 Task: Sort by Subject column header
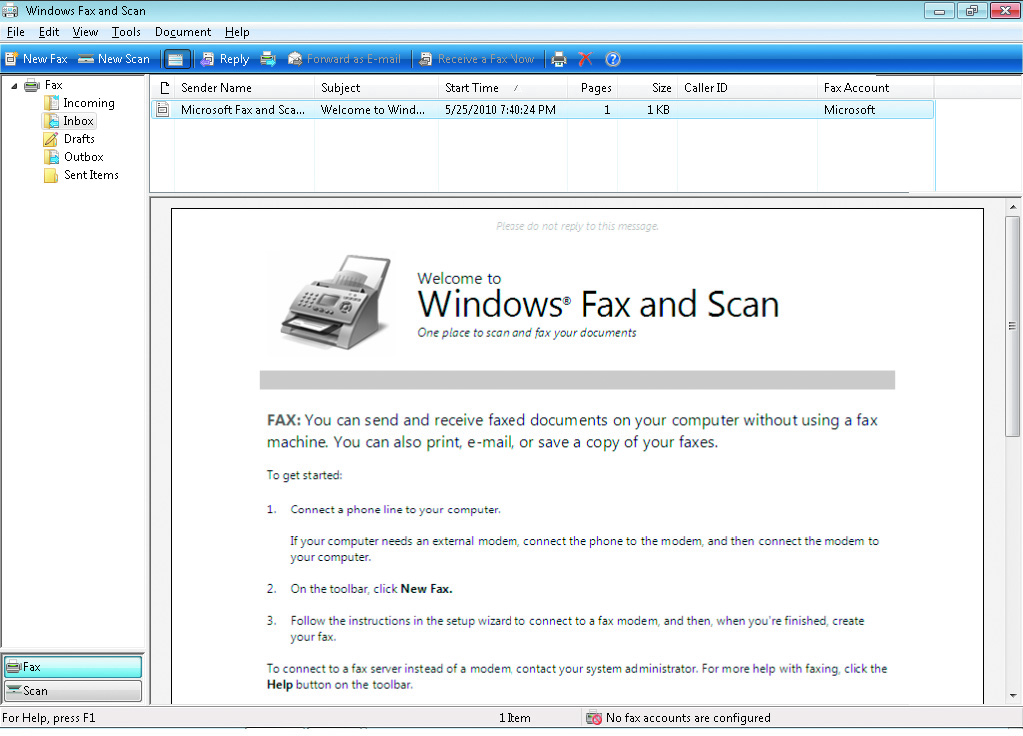pyautogui.click(x=376, y=88)
